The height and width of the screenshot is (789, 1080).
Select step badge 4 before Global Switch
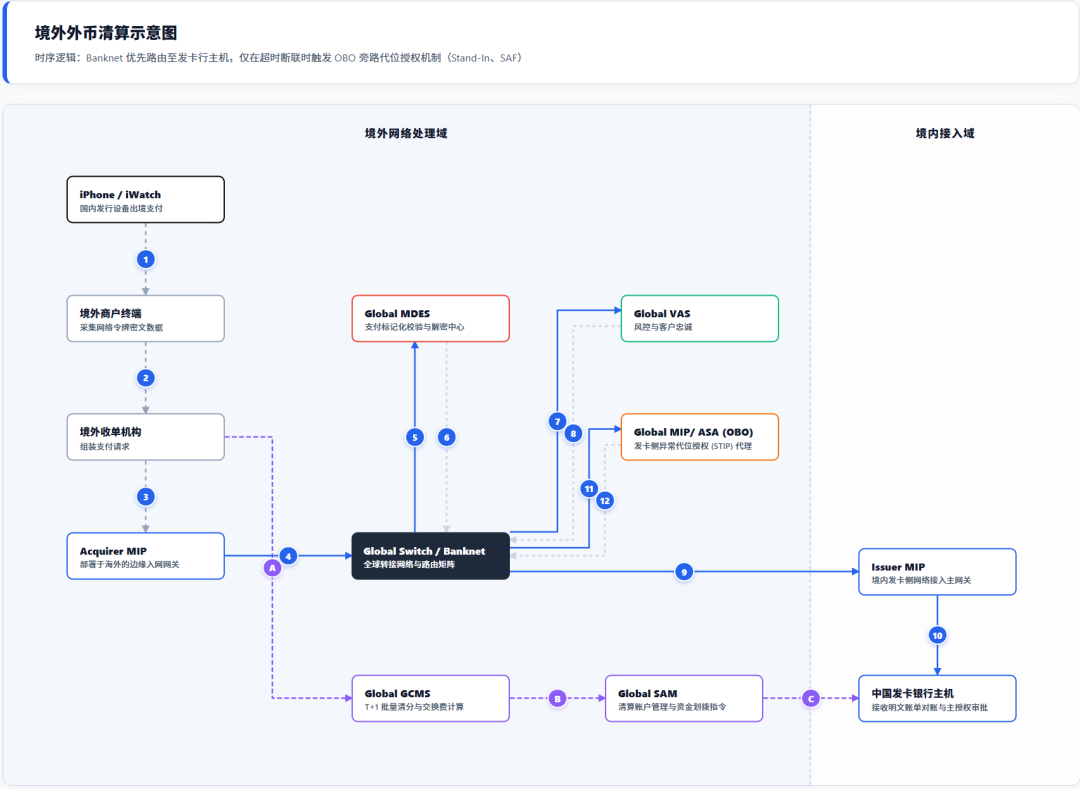click(x=289, y=556)
